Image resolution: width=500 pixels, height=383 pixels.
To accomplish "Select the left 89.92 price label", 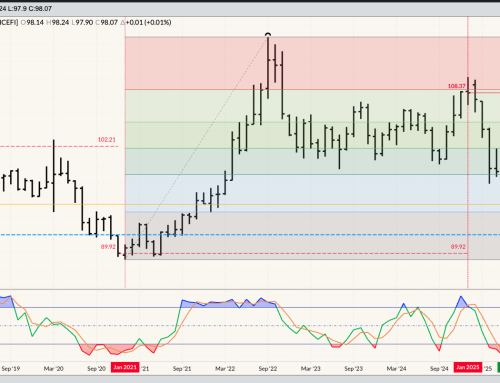I will 108,247.
